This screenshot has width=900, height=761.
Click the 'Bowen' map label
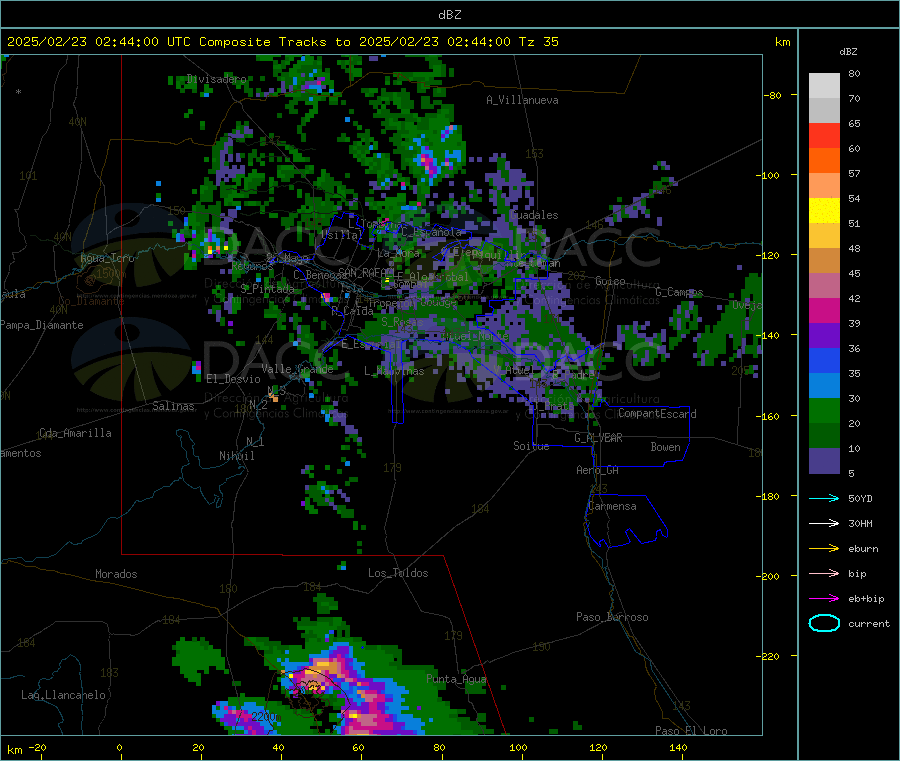pos(665,447)
